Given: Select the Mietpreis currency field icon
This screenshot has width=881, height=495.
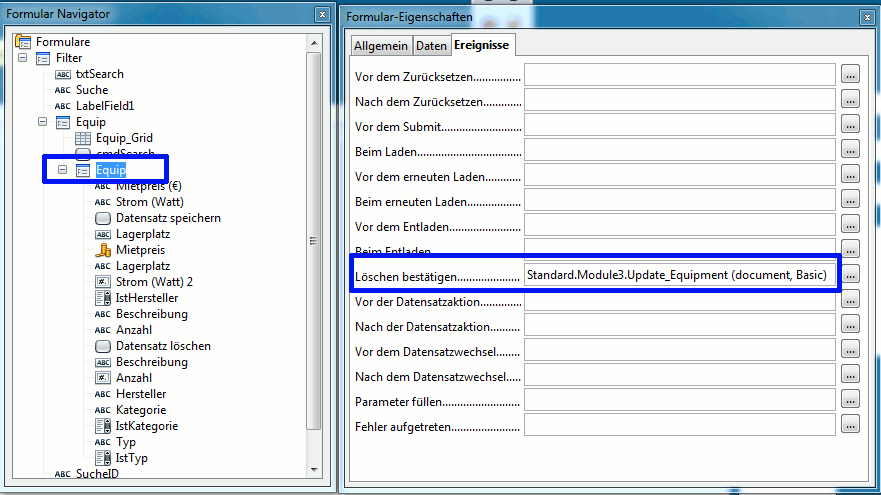Looking at the screenshot, I should tap(103, 250).
